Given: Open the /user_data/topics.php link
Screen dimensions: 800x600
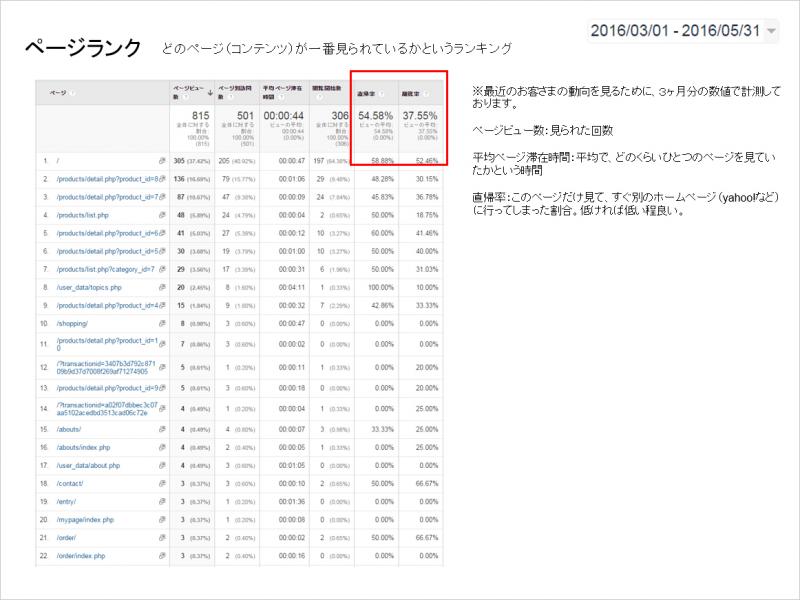Looking at the screenshot, I should click(x=89, y=287).
